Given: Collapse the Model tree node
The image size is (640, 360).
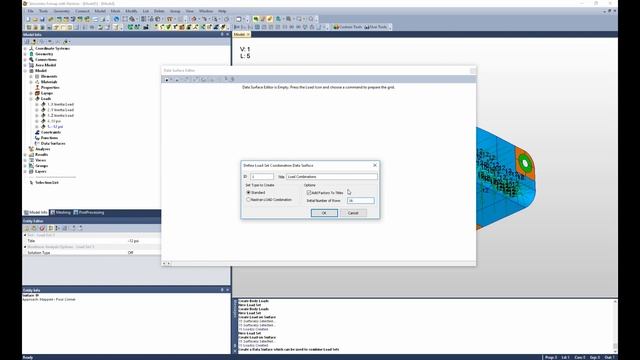Looking at the screenshot, I should point(25,71).
